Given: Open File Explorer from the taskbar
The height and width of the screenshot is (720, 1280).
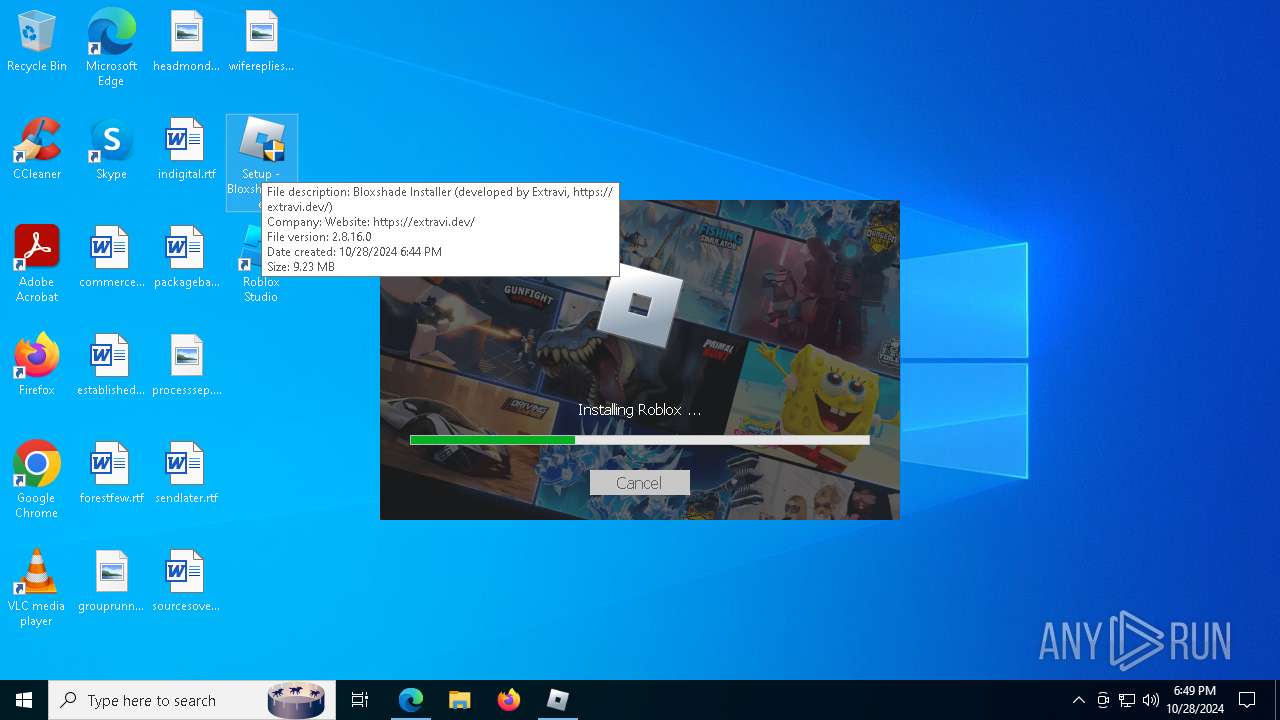Looking at the screenshot, I should coord(460,700).
